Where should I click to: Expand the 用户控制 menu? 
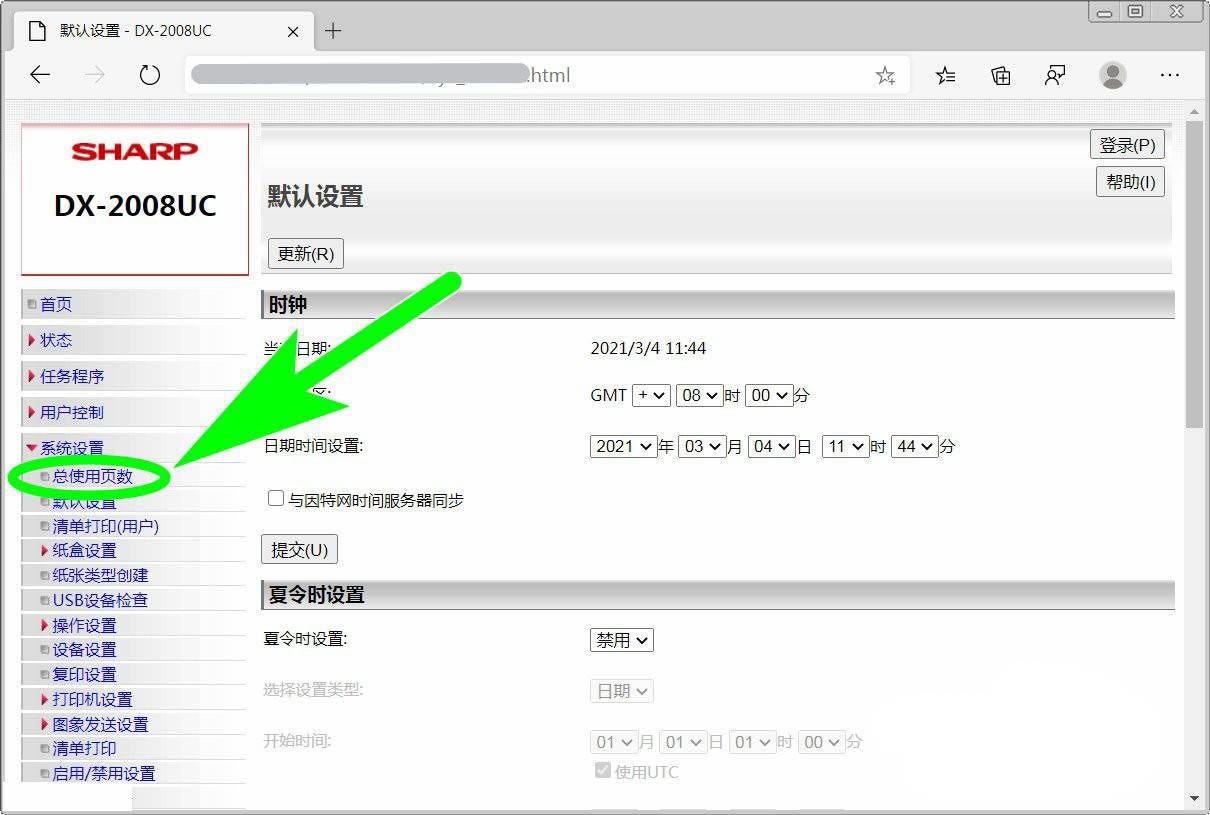[72, 412]
